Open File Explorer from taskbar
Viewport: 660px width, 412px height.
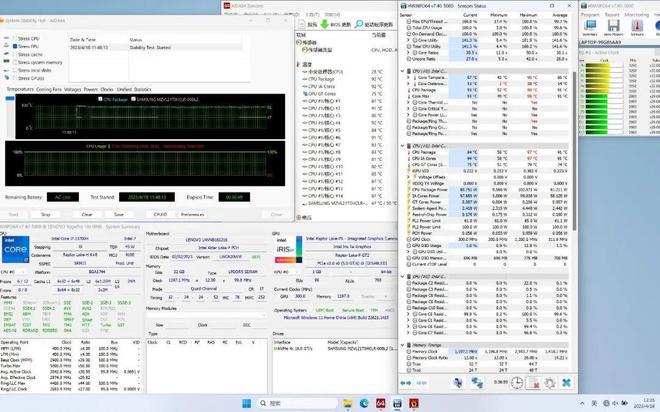(x=347, y=403)
